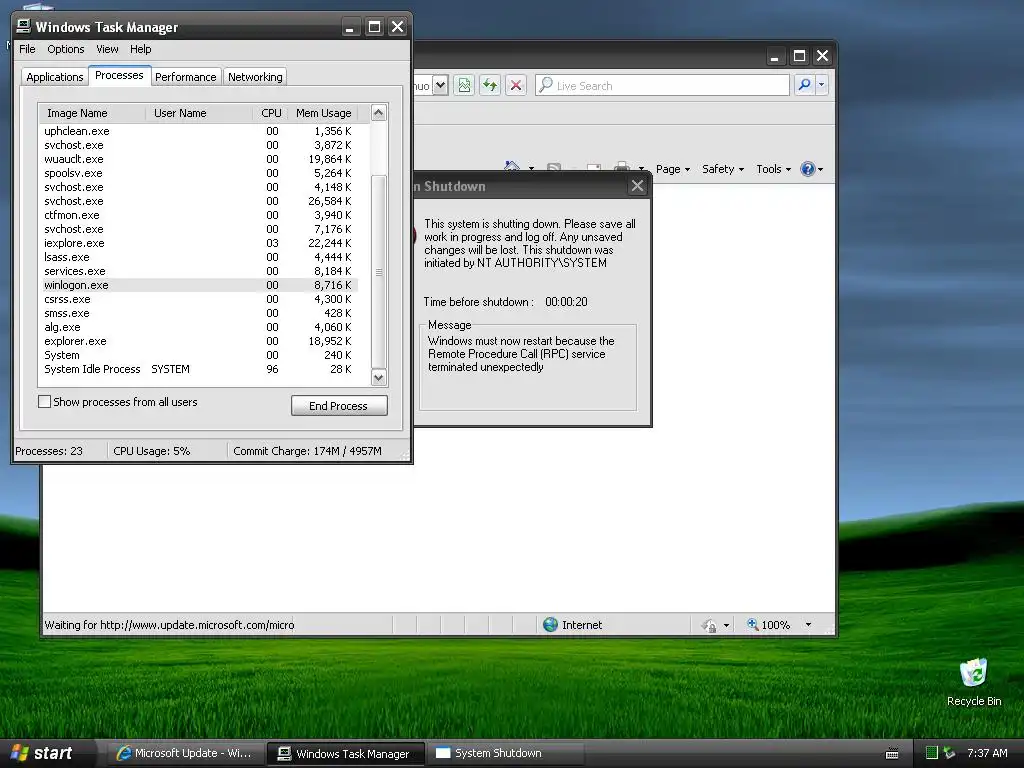
Task: Click the compatibility view icon in Internet Explorer
Action: pos(464,86)
